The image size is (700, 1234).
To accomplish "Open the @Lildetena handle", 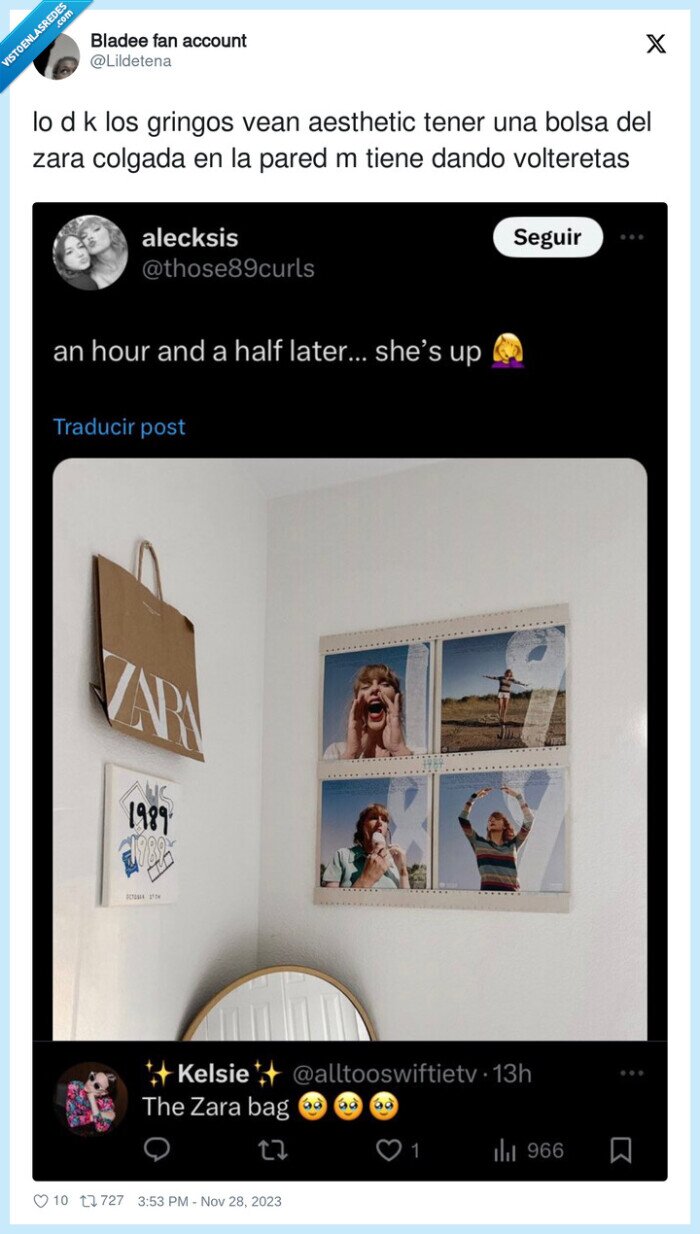I will click(131, 61).
